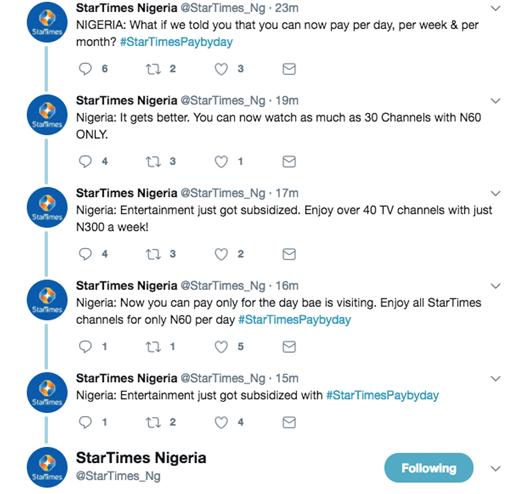532x494 pixels.
Task: Open the chevron menu beside Following button
Action: (496, 469)
